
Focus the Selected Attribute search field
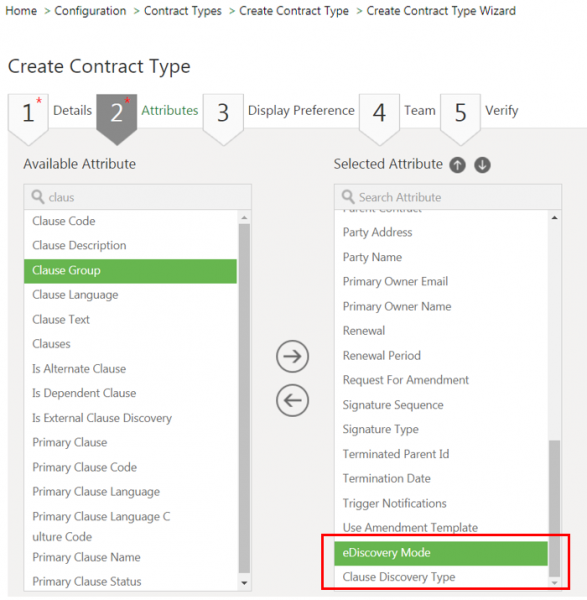click(x=448, y=197)
